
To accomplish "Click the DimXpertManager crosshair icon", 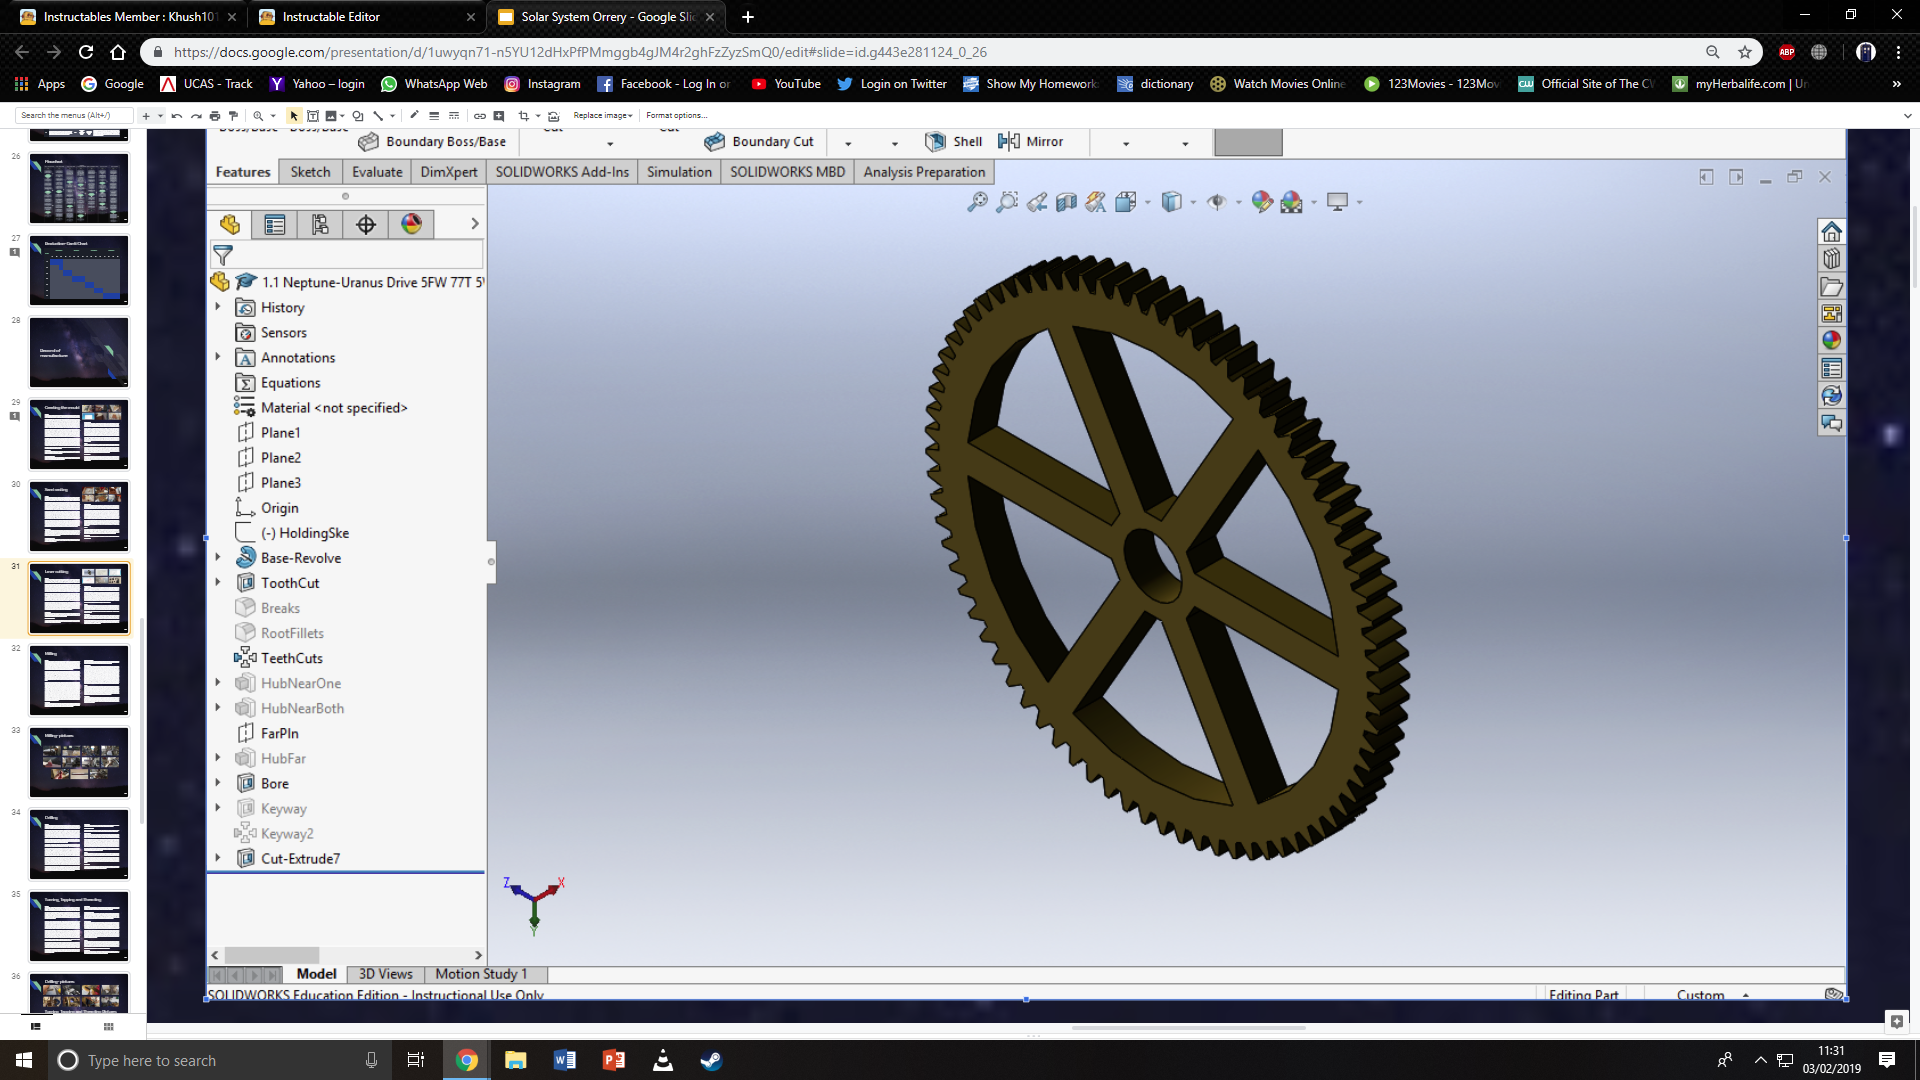I will [366, 224].
